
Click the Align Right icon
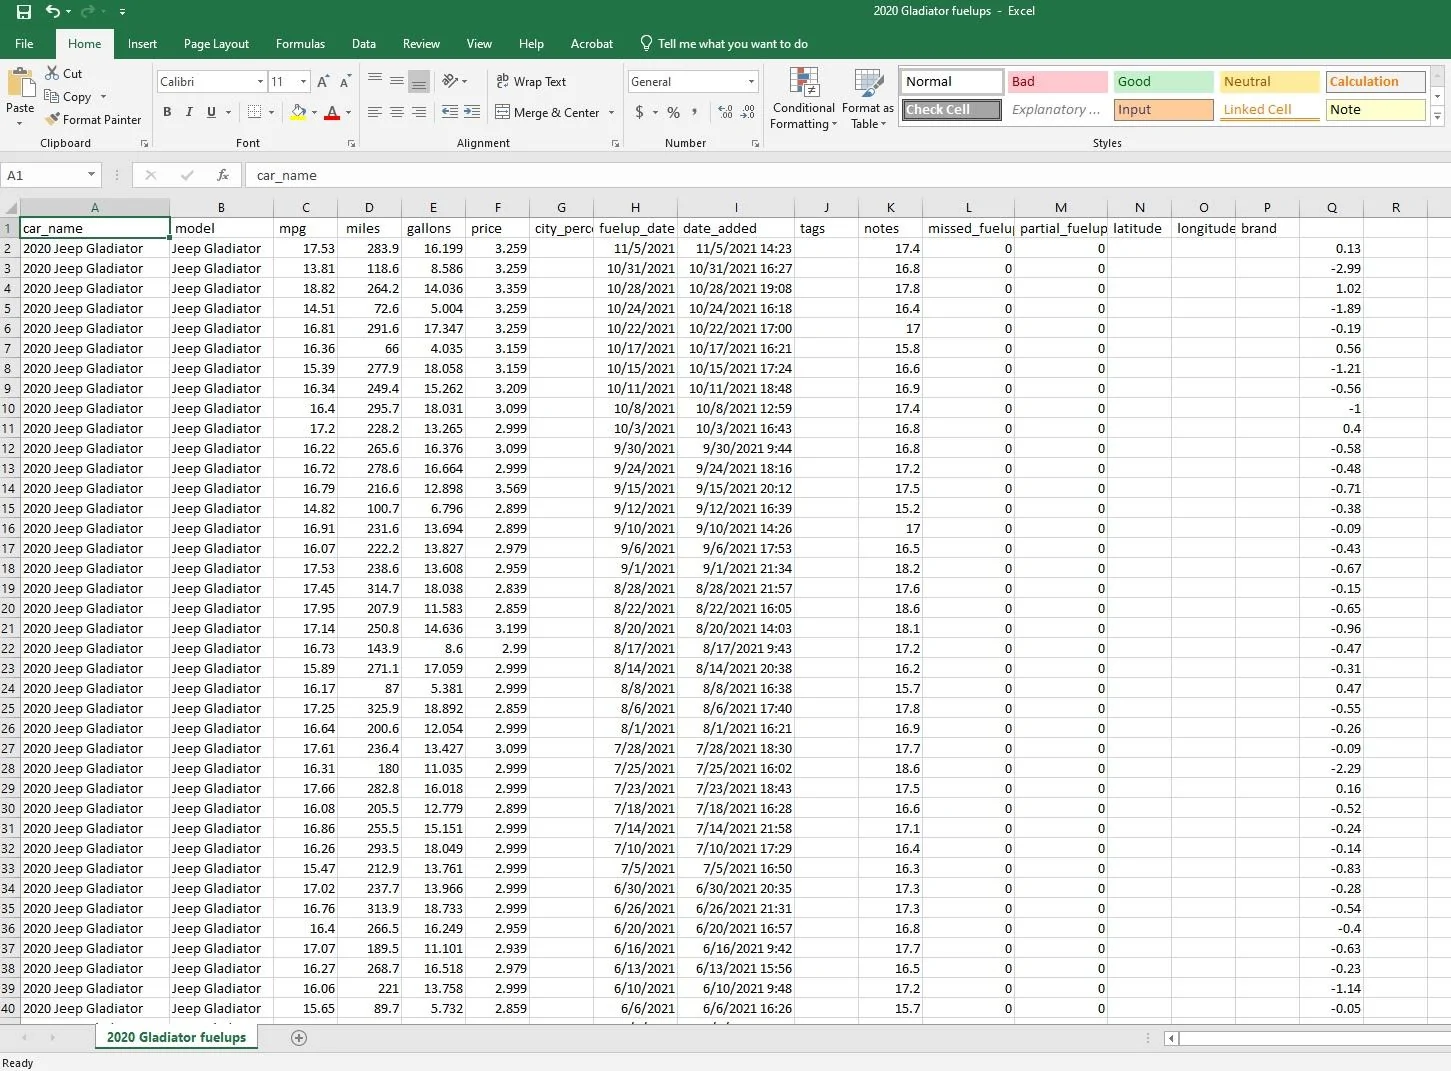[x=419, y=112]
